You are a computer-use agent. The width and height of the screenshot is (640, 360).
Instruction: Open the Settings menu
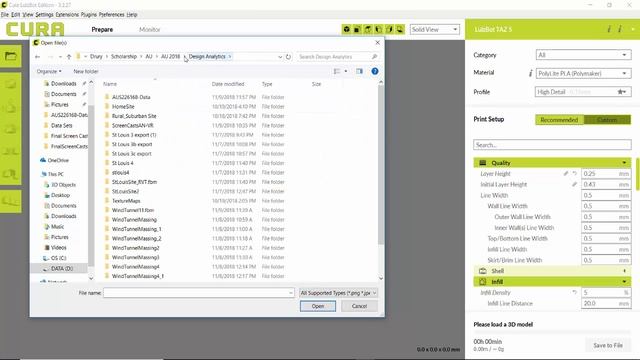pos(44,15)
